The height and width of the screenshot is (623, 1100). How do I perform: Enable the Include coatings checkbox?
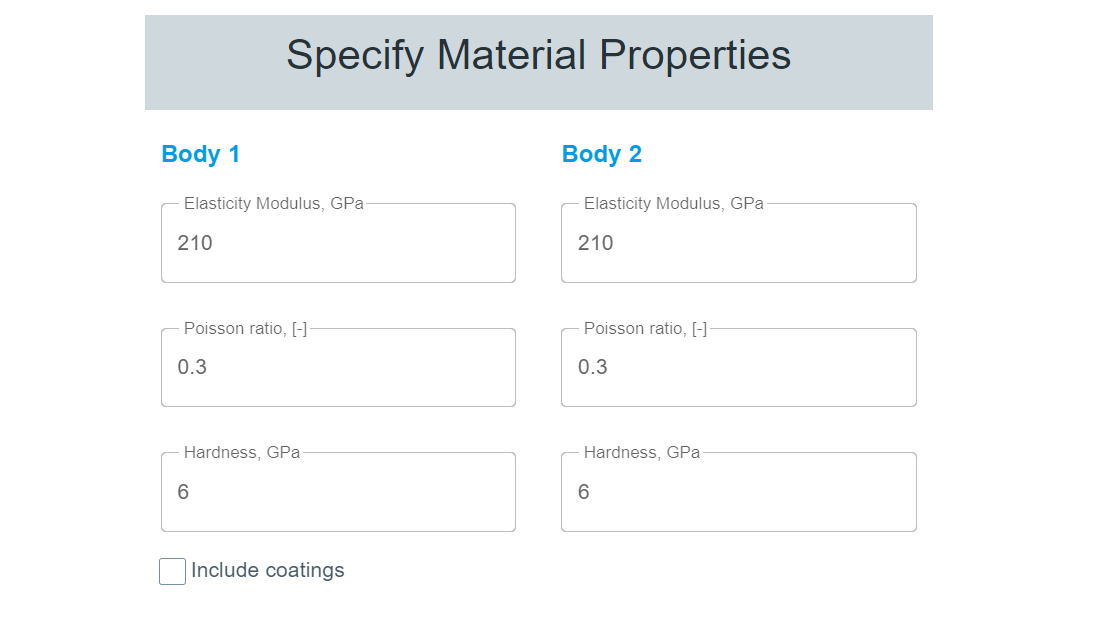click(172, 571)
